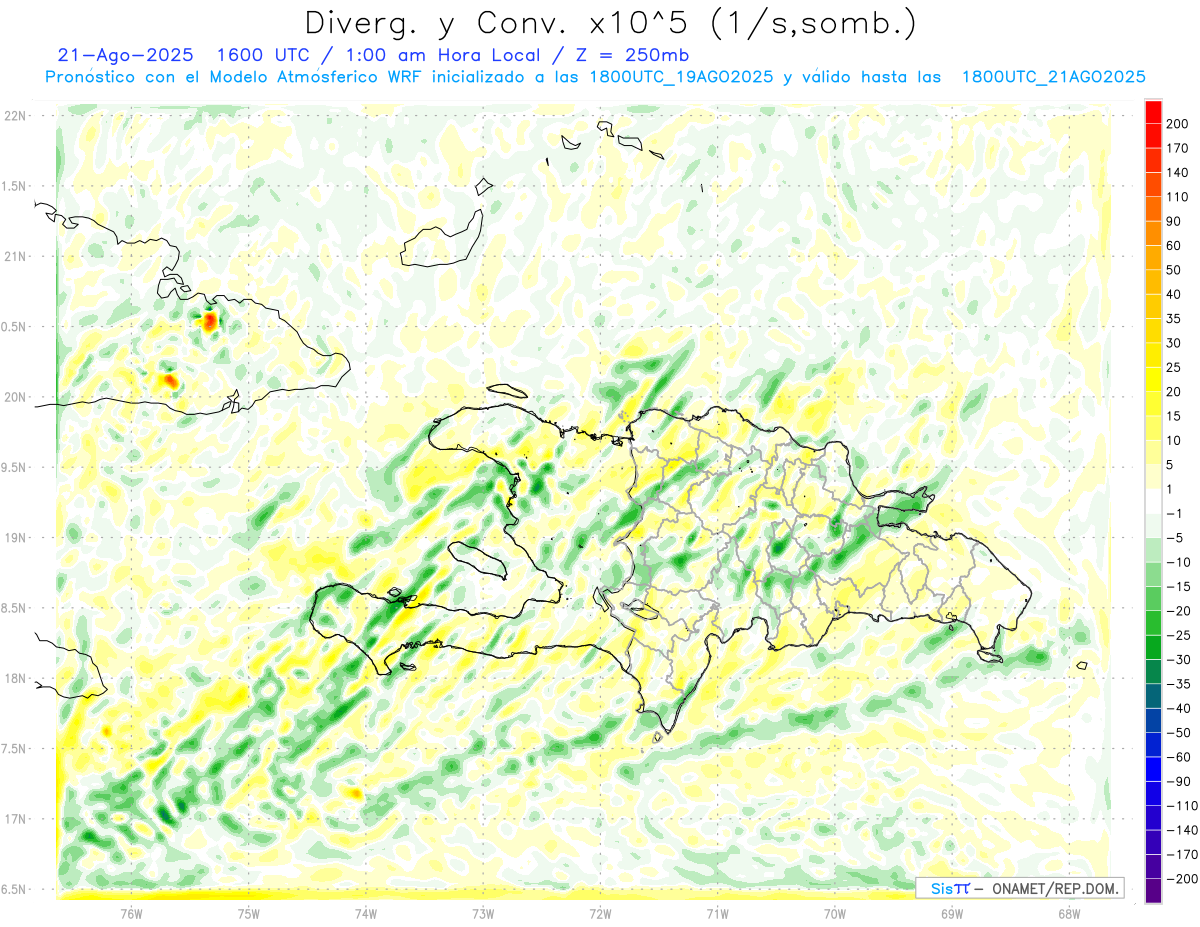Click the colorbar label "170"

pos(1177,148)
